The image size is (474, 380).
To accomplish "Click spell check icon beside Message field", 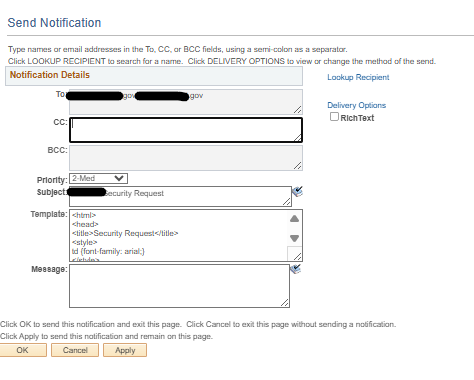I will [295, 269].
